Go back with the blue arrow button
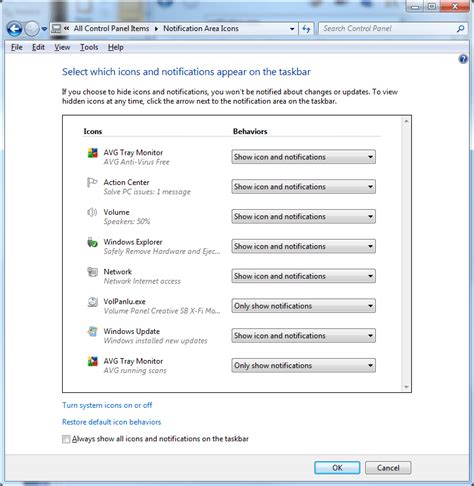Viewport: 474px width, 486px height. point(15,29)
